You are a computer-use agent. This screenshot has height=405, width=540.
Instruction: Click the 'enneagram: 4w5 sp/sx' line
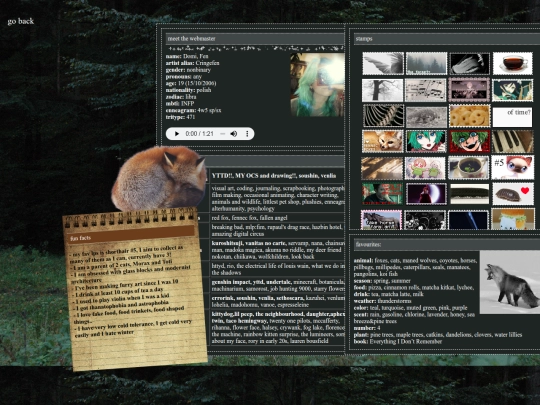click(x=193, y=110)
